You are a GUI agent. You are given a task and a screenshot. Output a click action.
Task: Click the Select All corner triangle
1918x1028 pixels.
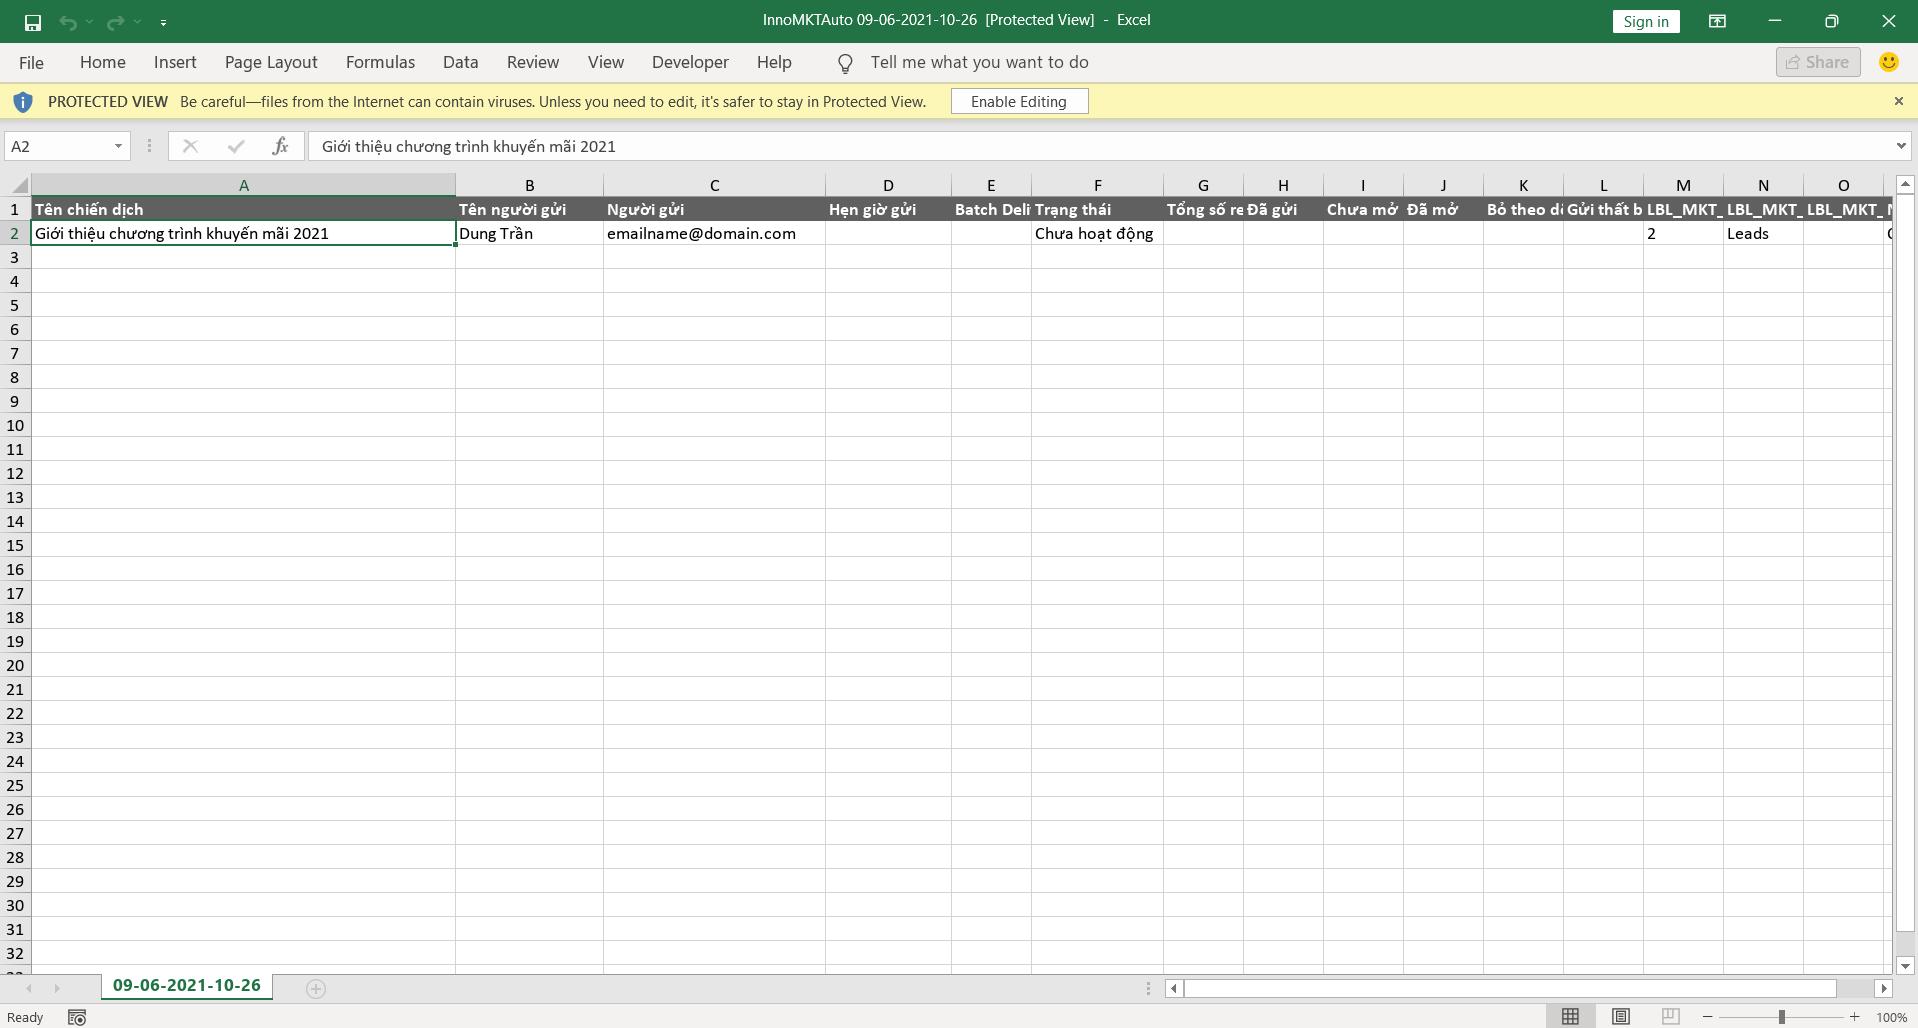(19, 186)
